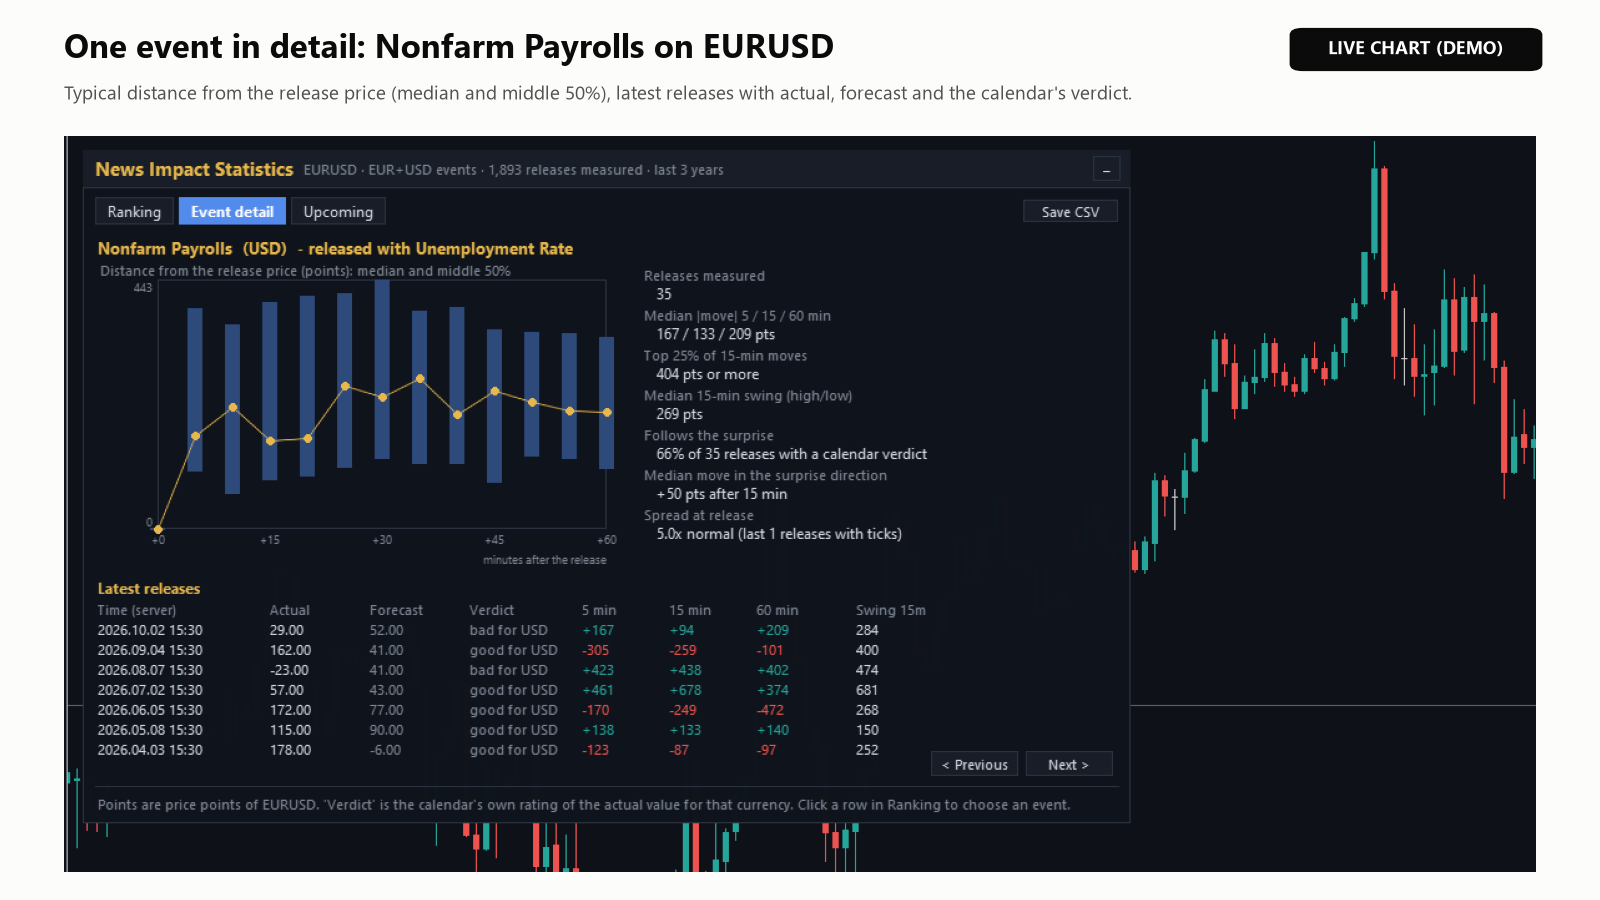This screenshot has width=1600, height=900.
Task: Click the News Impact Statistics title
Action: pyautogui.click(x=194, y=170)
